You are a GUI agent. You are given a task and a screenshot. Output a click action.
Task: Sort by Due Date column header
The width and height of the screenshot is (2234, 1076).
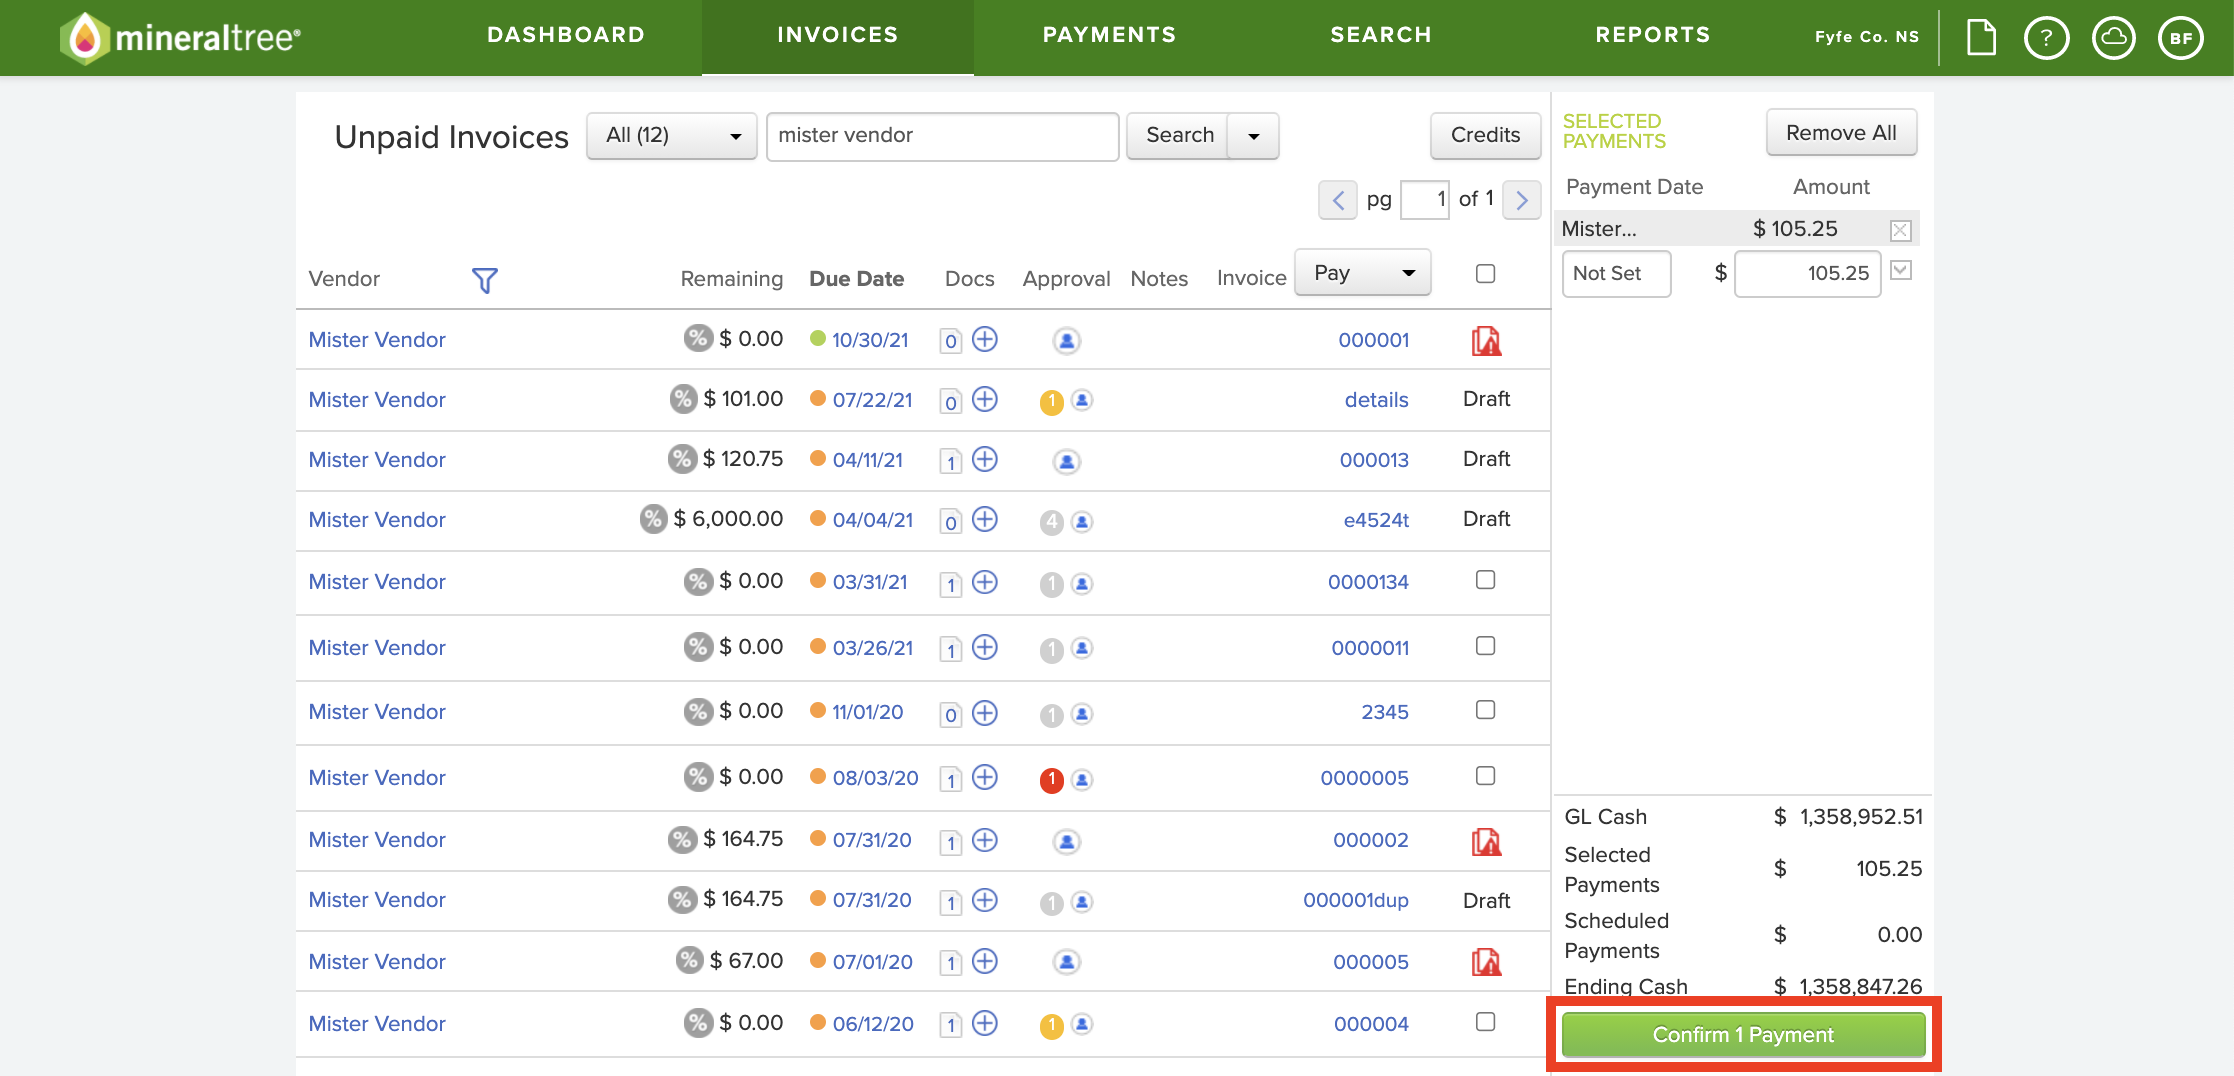[x=856, y=279]
